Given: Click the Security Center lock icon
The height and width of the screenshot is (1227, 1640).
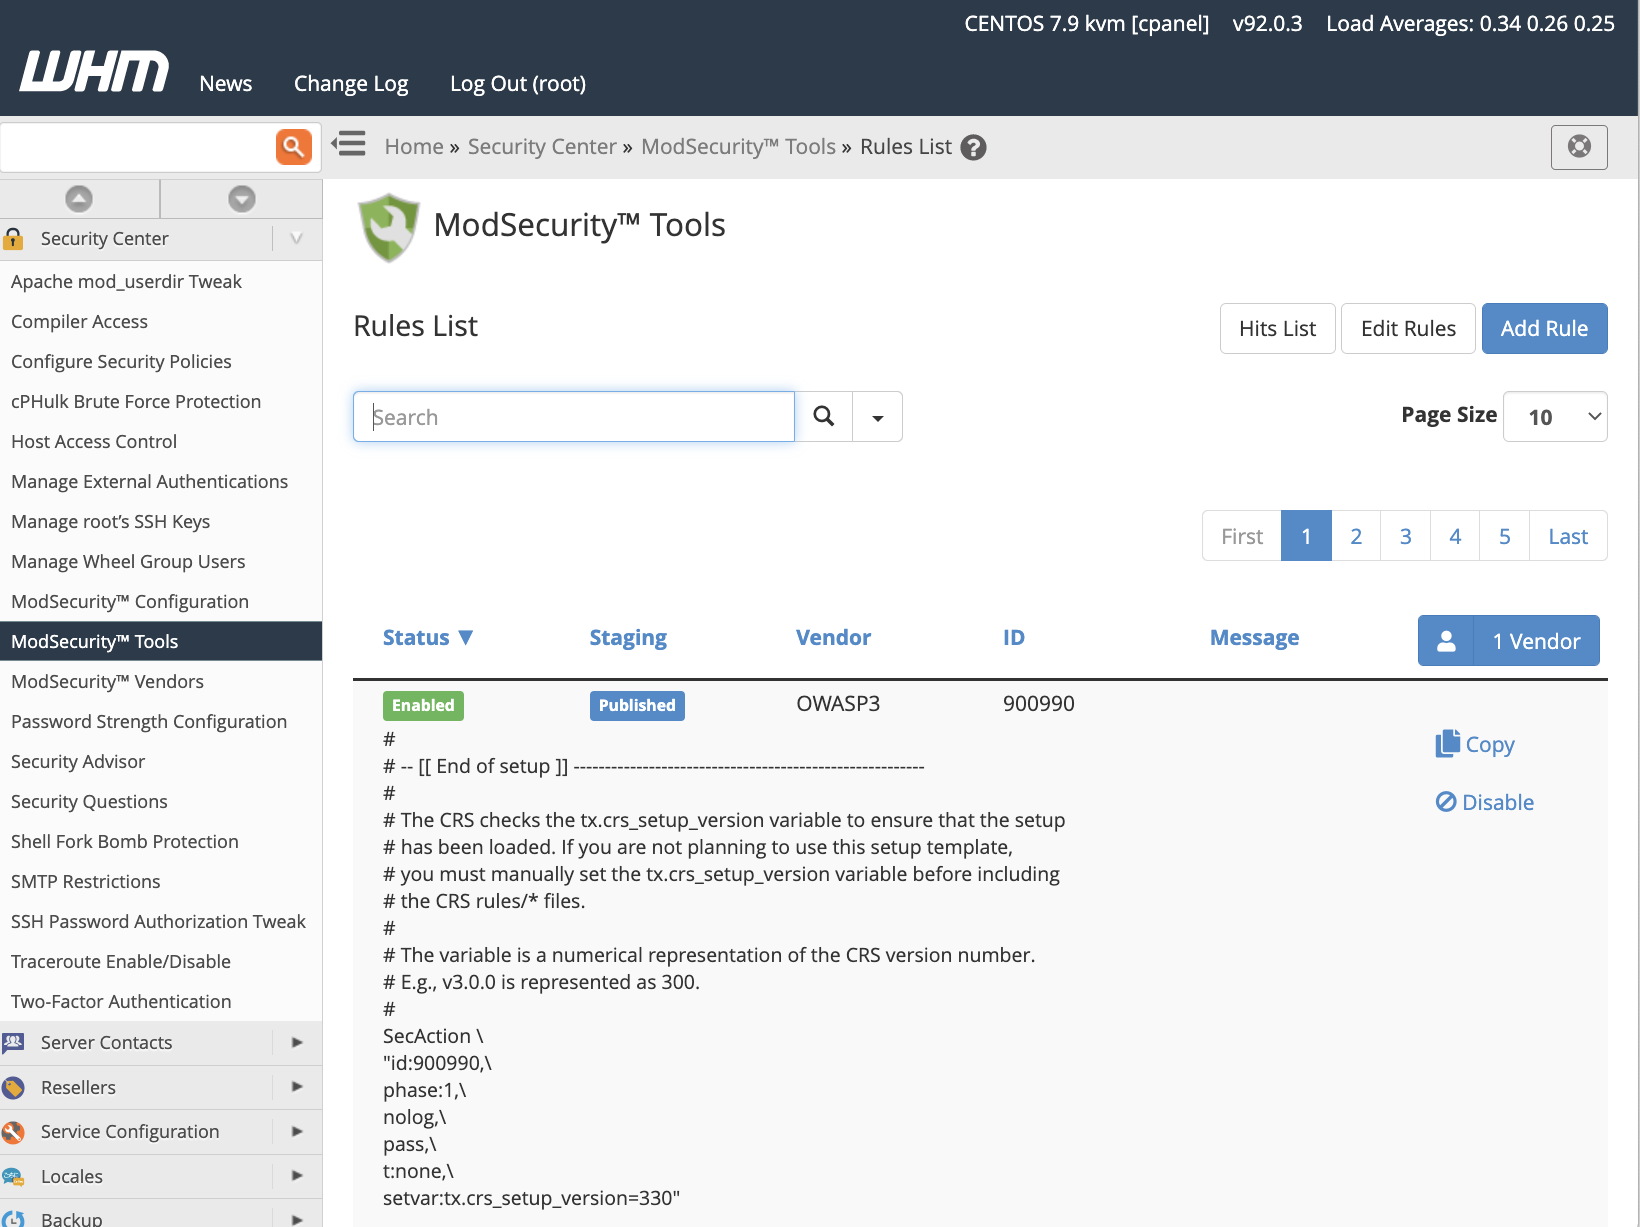Looking at the screenshot, I should pyautogui.click(x=13, y=238).
